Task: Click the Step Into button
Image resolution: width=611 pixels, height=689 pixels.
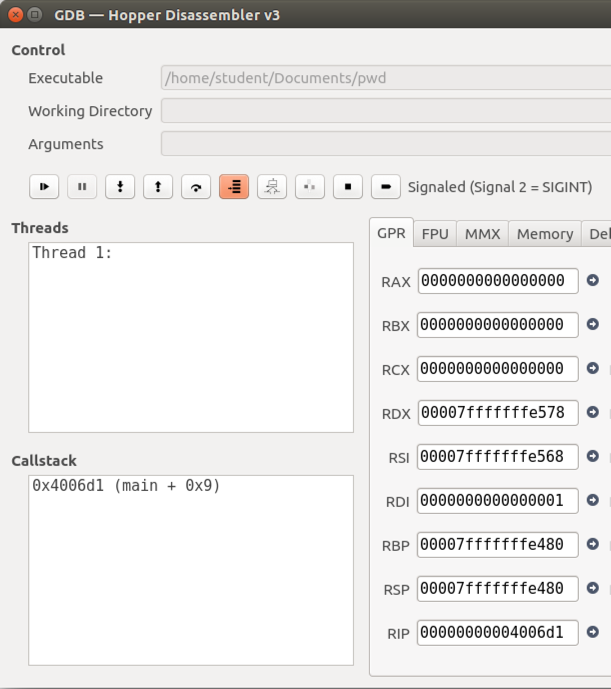Action: [120, 187]
